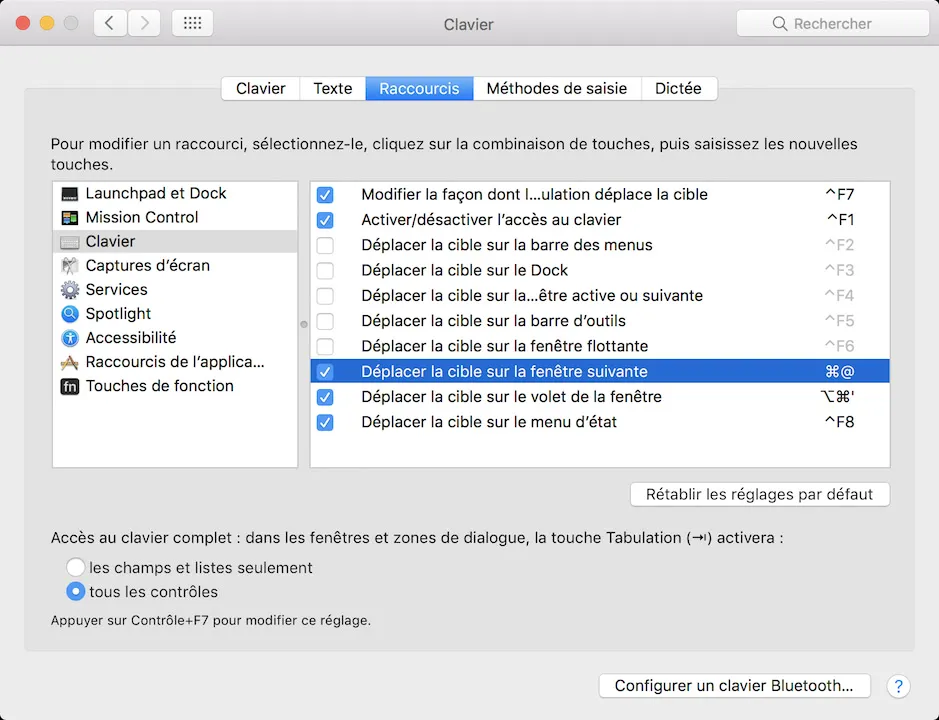Enable Déplacer la cible sur la barre des menus
The image size is (939, 720).
point(325,245)
